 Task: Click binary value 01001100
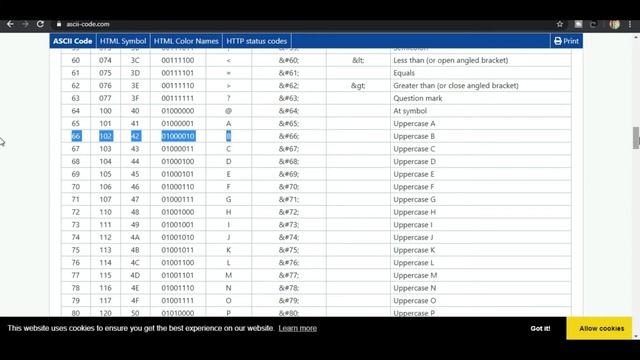tap(178, 262)
